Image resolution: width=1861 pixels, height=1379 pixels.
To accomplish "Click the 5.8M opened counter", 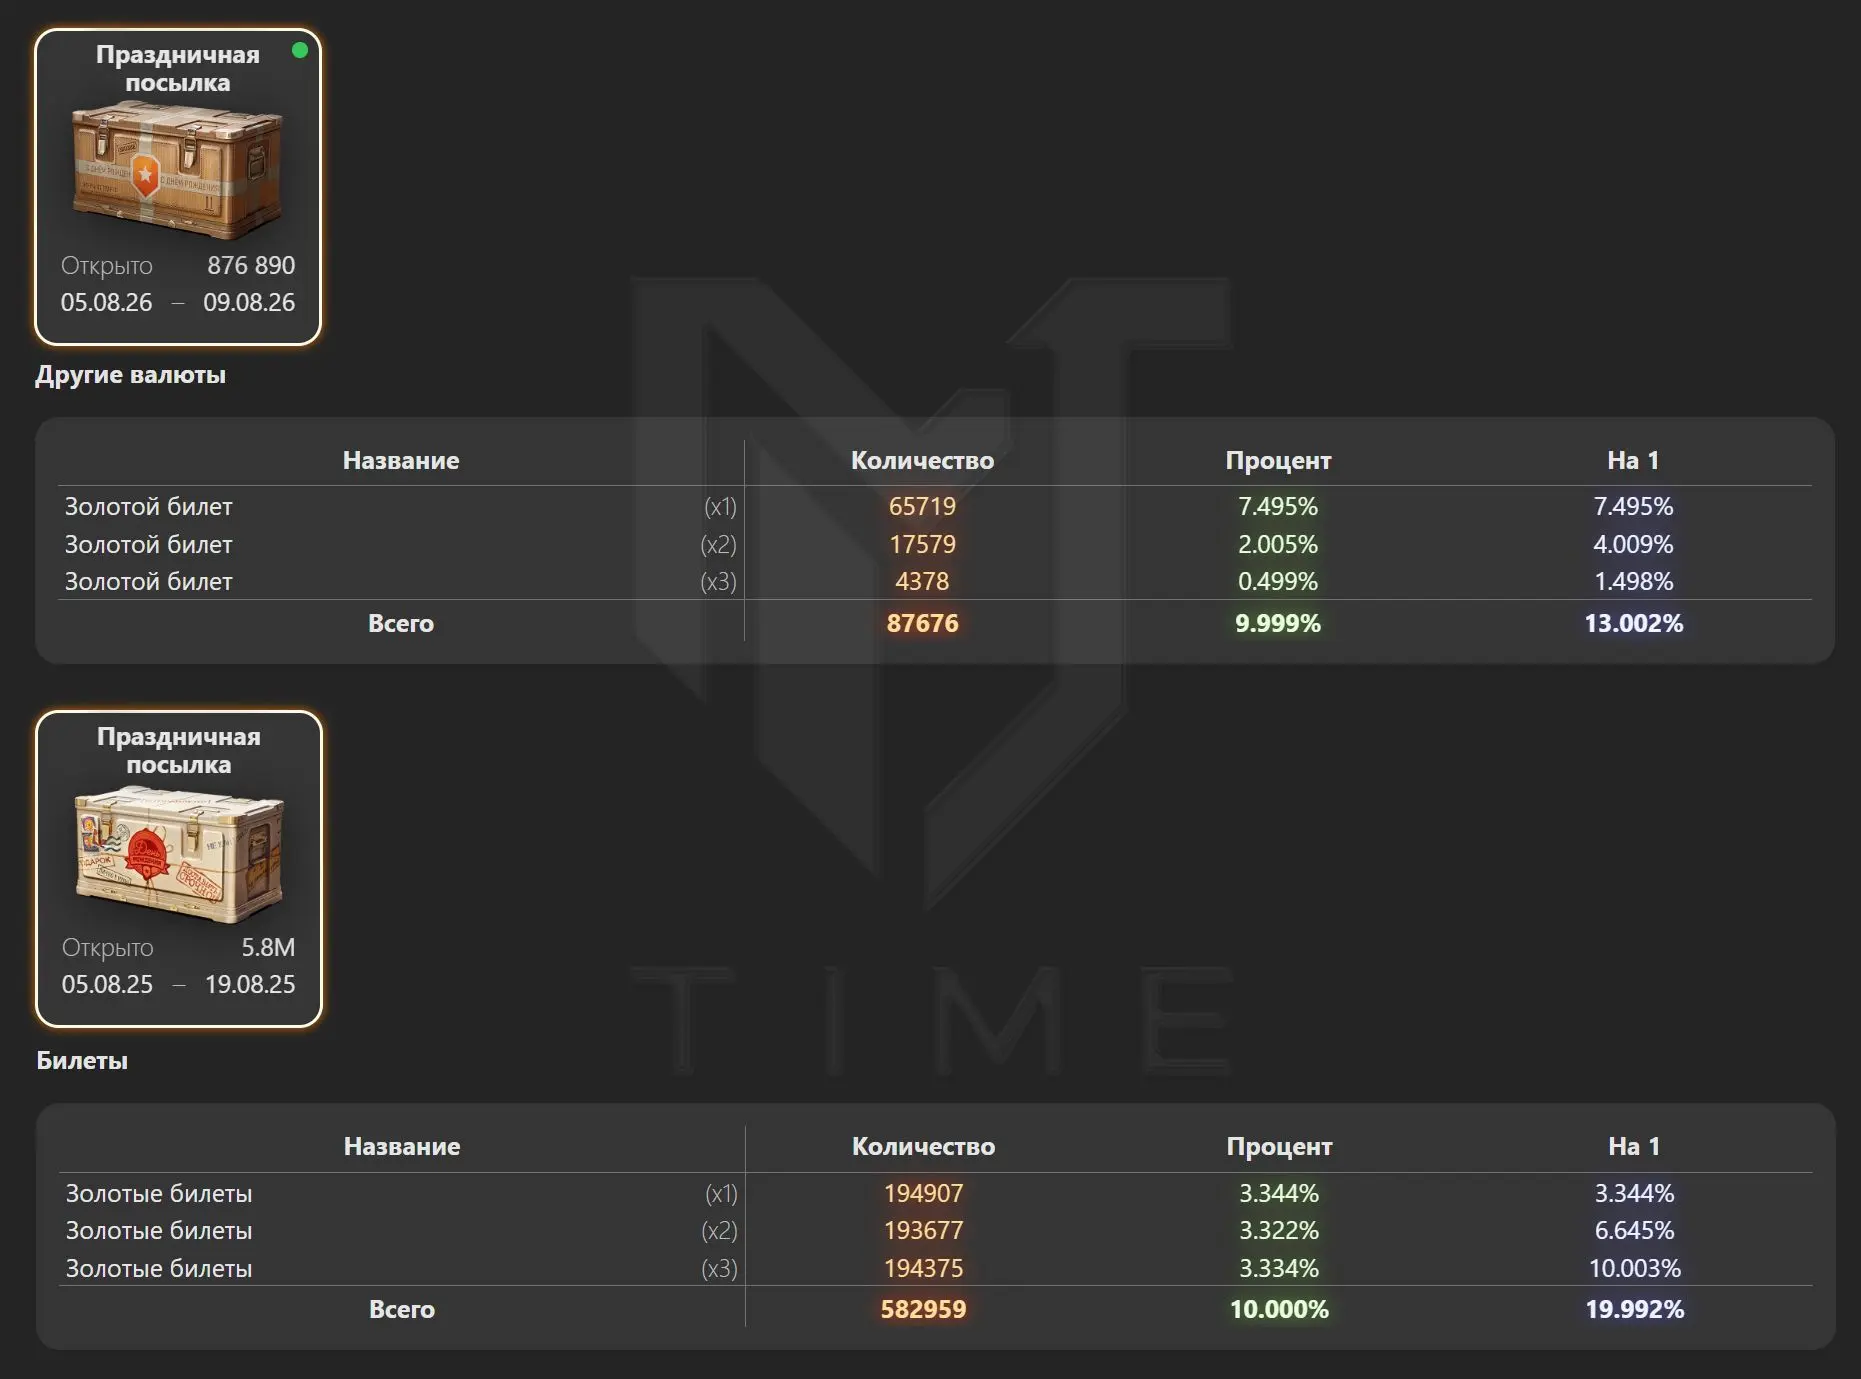I will coord(268,947).
